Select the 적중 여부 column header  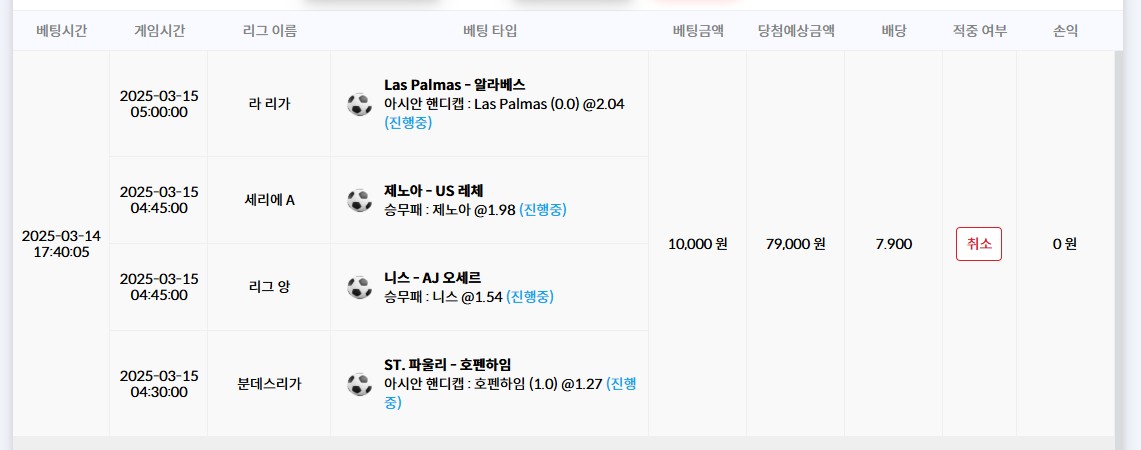(979, 31)
